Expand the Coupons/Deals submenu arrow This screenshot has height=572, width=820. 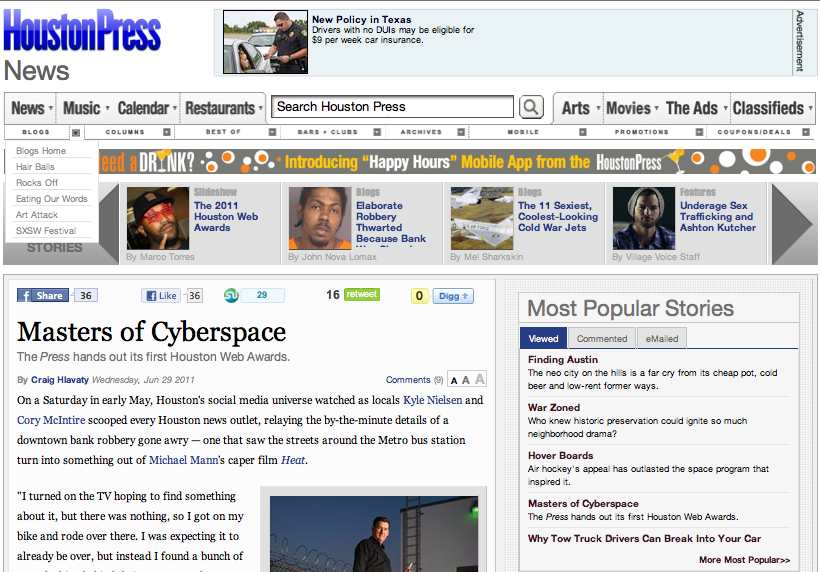tap(806, 132)
